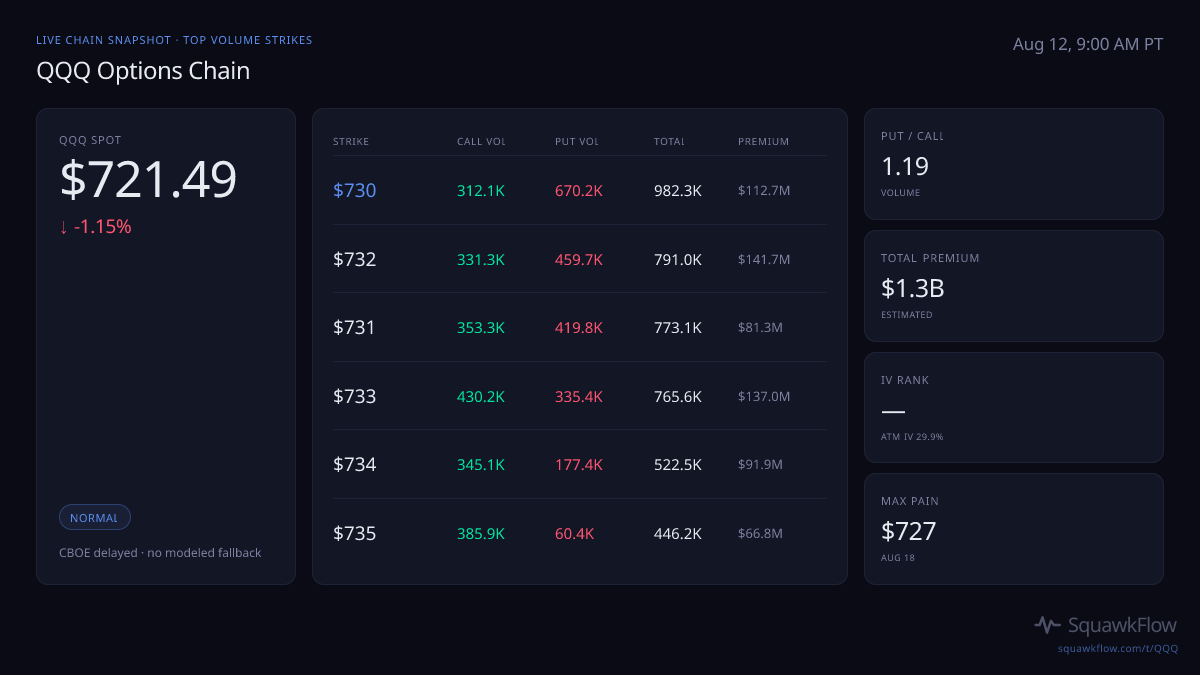Viewport: 1200px width, 675px height.
Task: Sort by the PUT VOL column header
Action: pos(577,141)
